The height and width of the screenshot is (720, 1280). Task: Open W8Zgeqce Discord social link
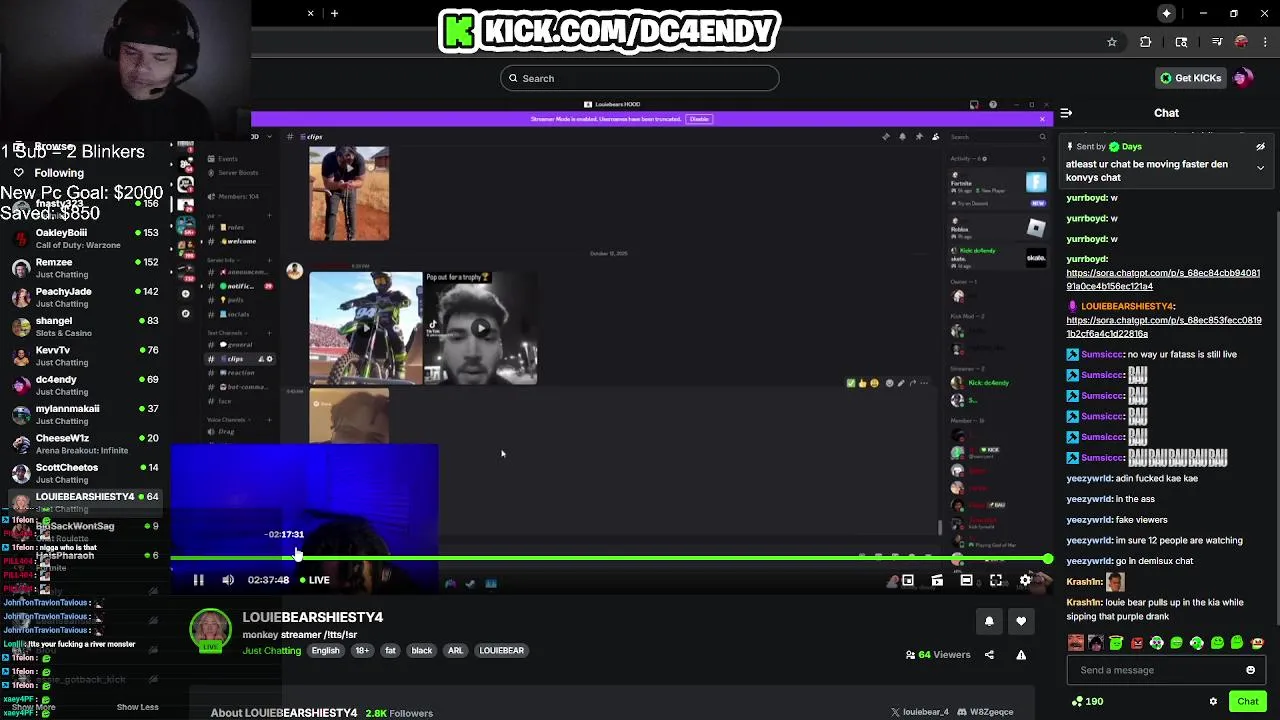985,712
